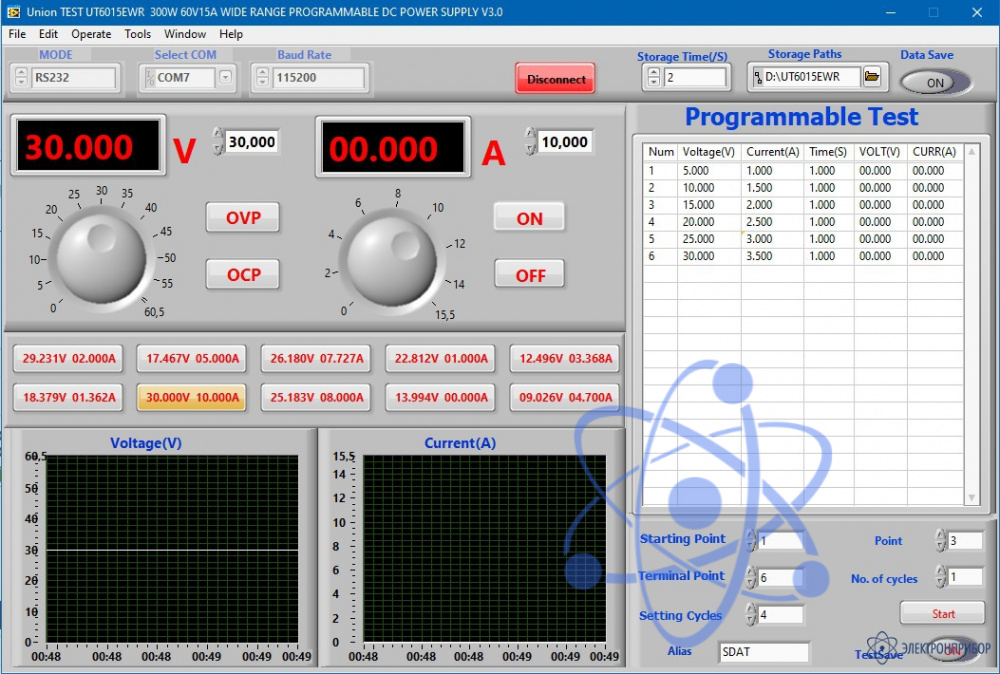Click the LabVIEW app icon in title bar
Viewport: 1000px width, 674px height.
coord(11,12)
